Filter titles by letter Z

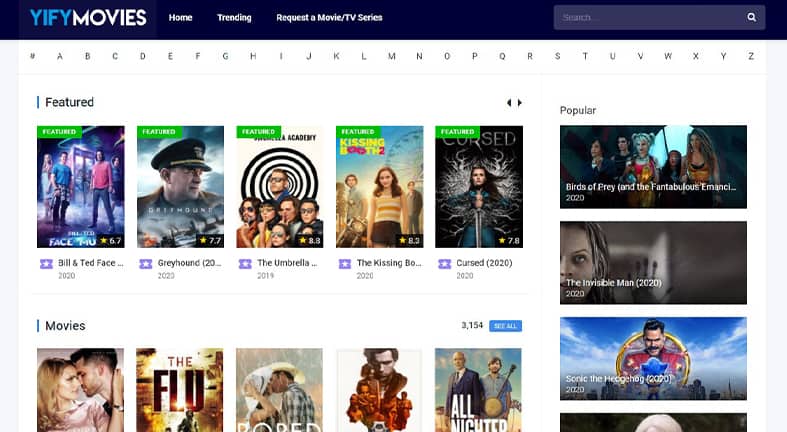click(x=751, y=56)
